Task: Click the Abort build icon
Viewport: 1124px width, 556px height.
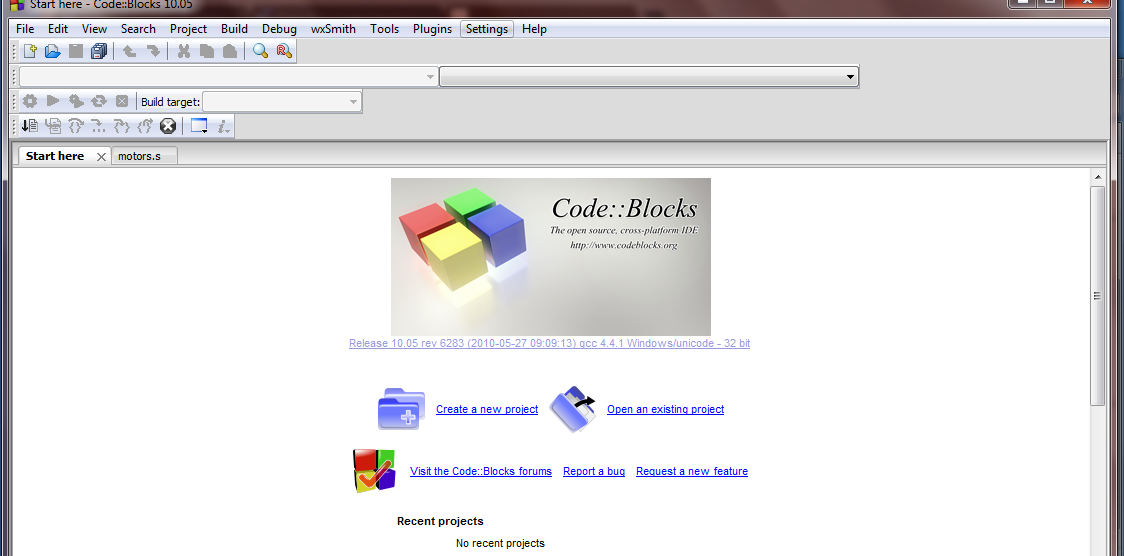Action: 122,101
